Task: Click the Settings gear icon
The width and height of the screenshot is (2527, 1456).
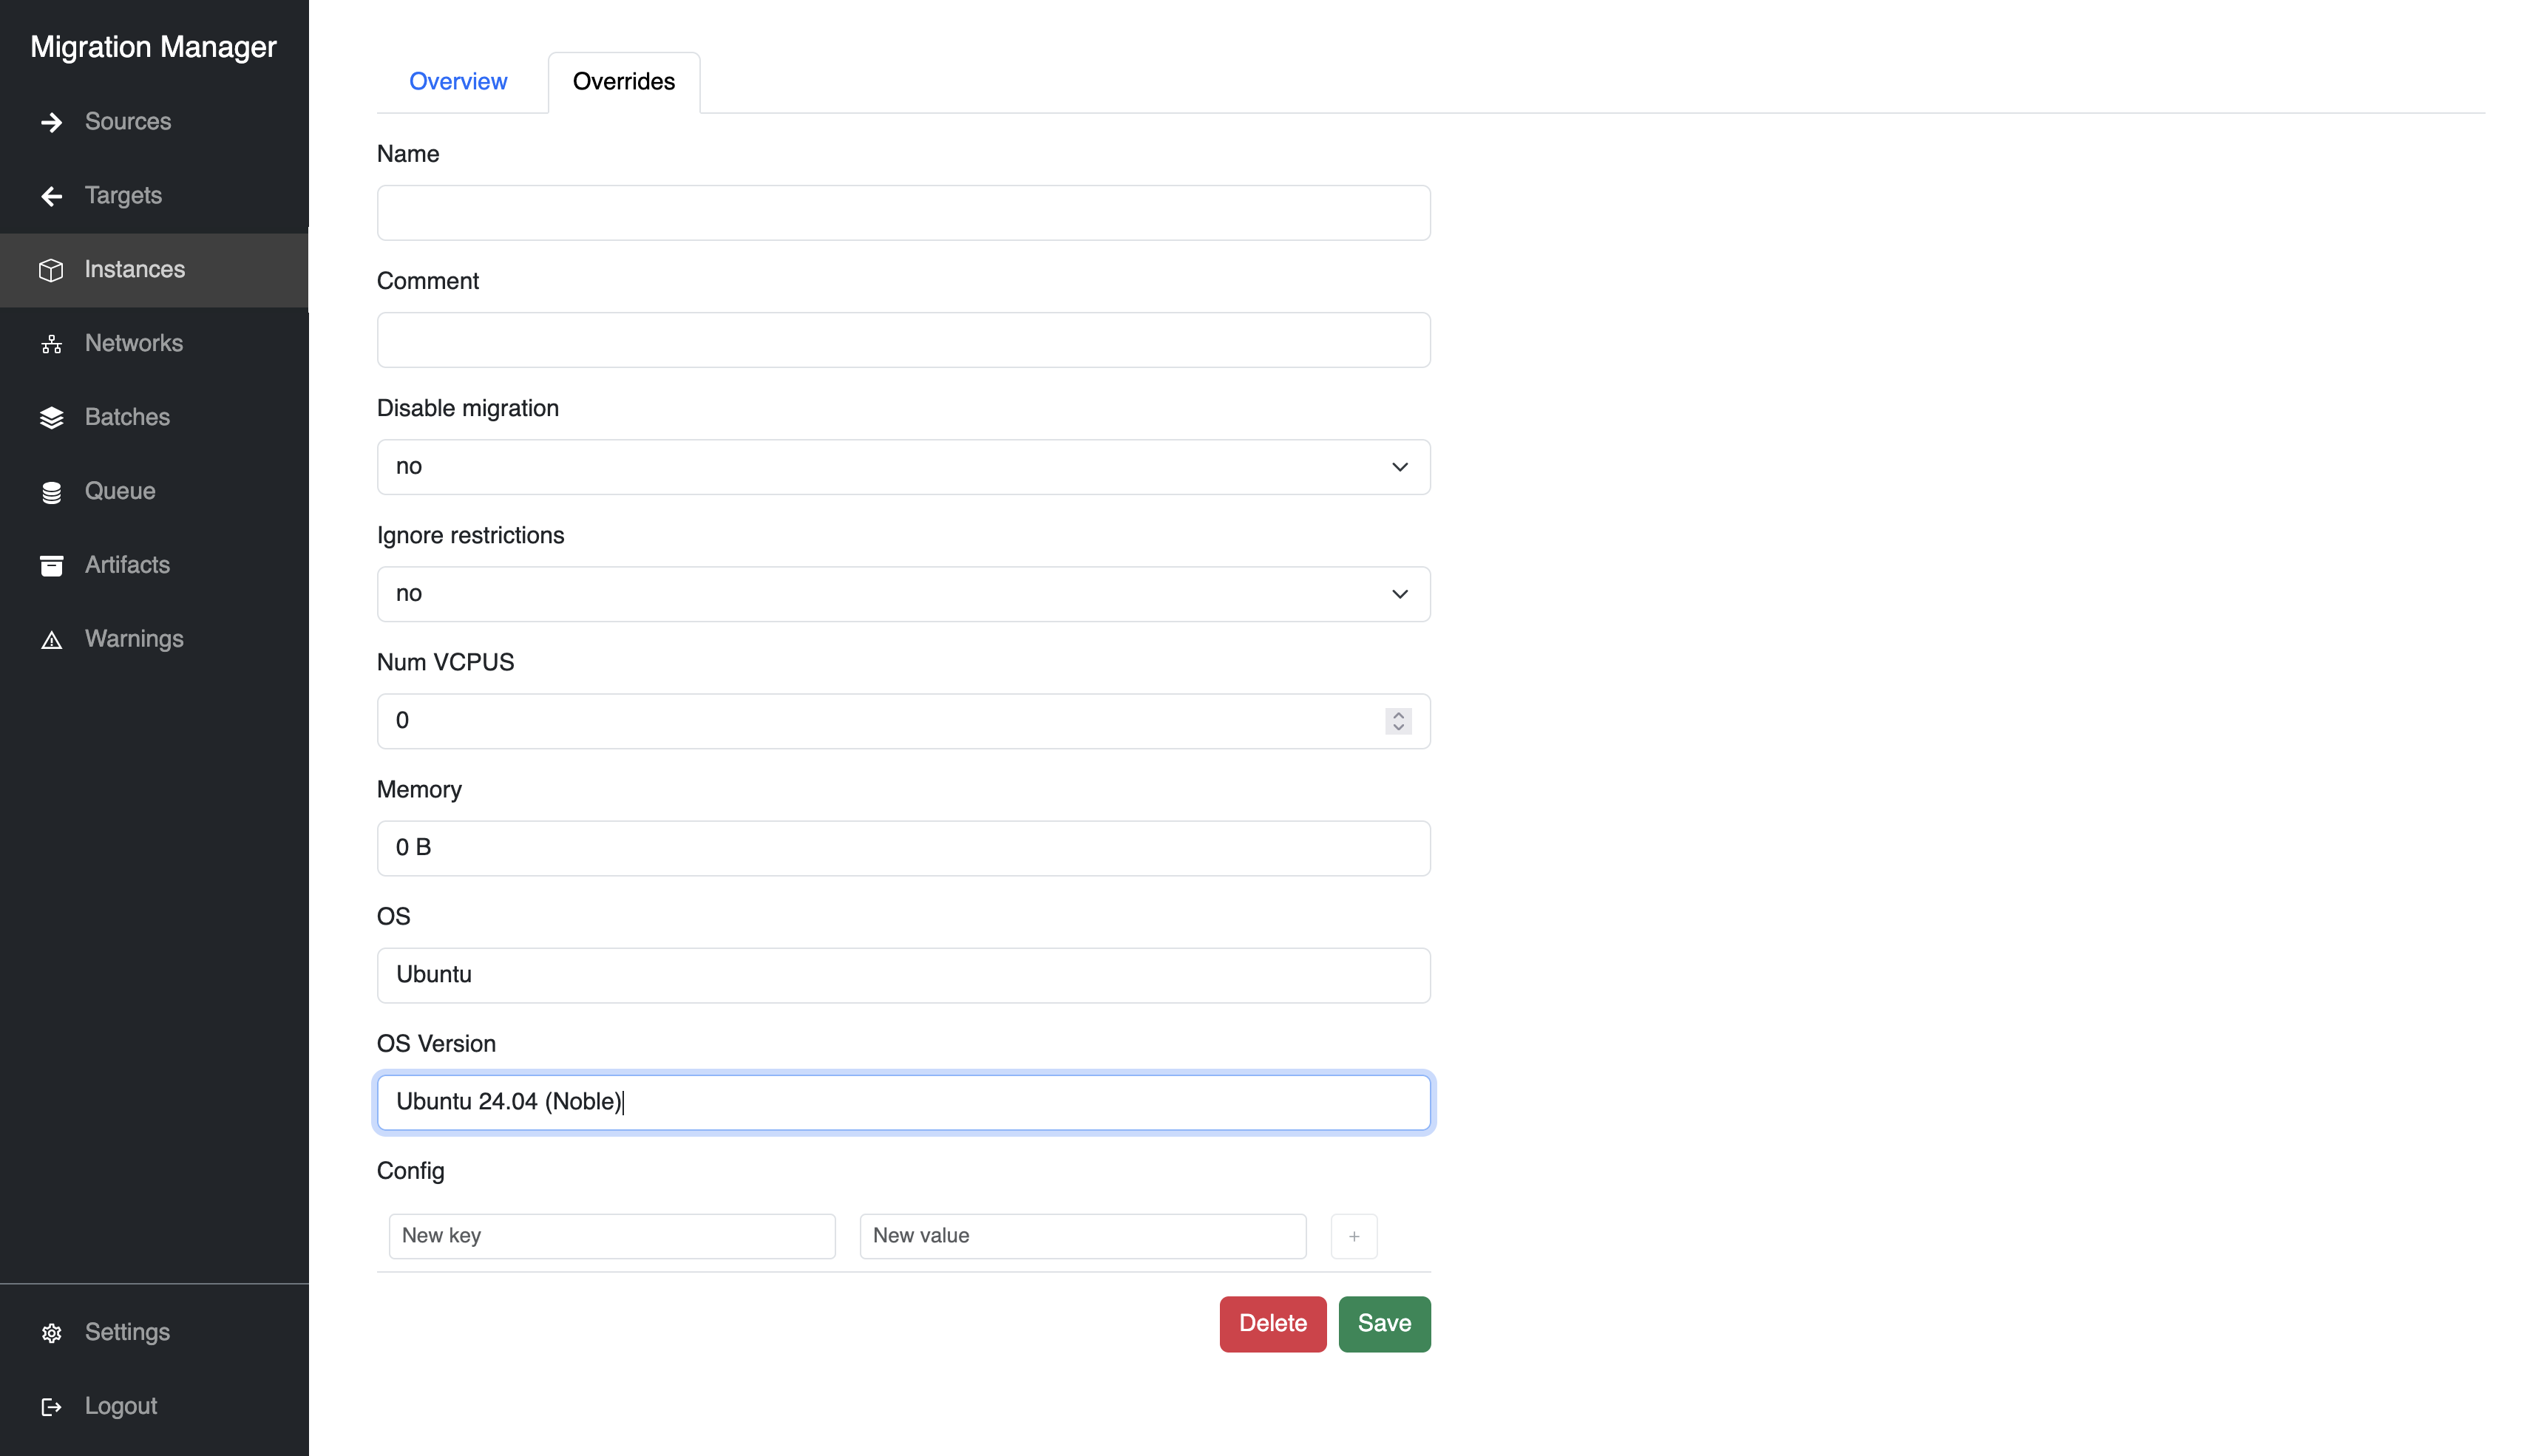Action: (51, 1333)
